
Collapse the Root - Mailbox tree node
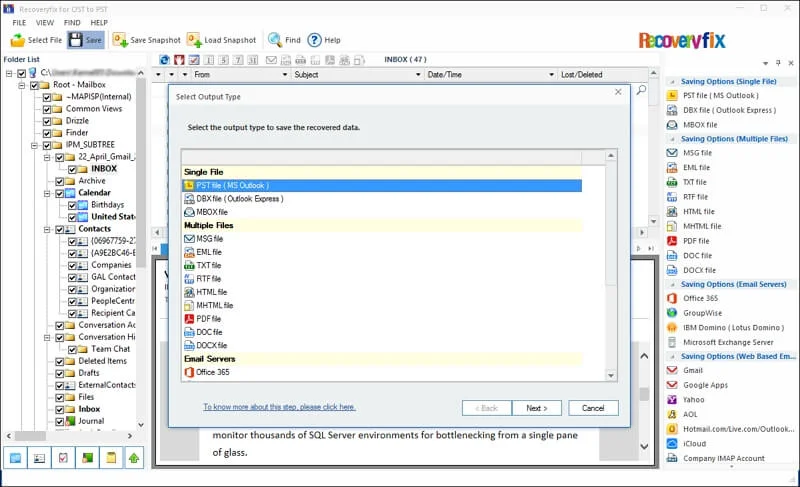pyautogui.click(x=22, y=85)
